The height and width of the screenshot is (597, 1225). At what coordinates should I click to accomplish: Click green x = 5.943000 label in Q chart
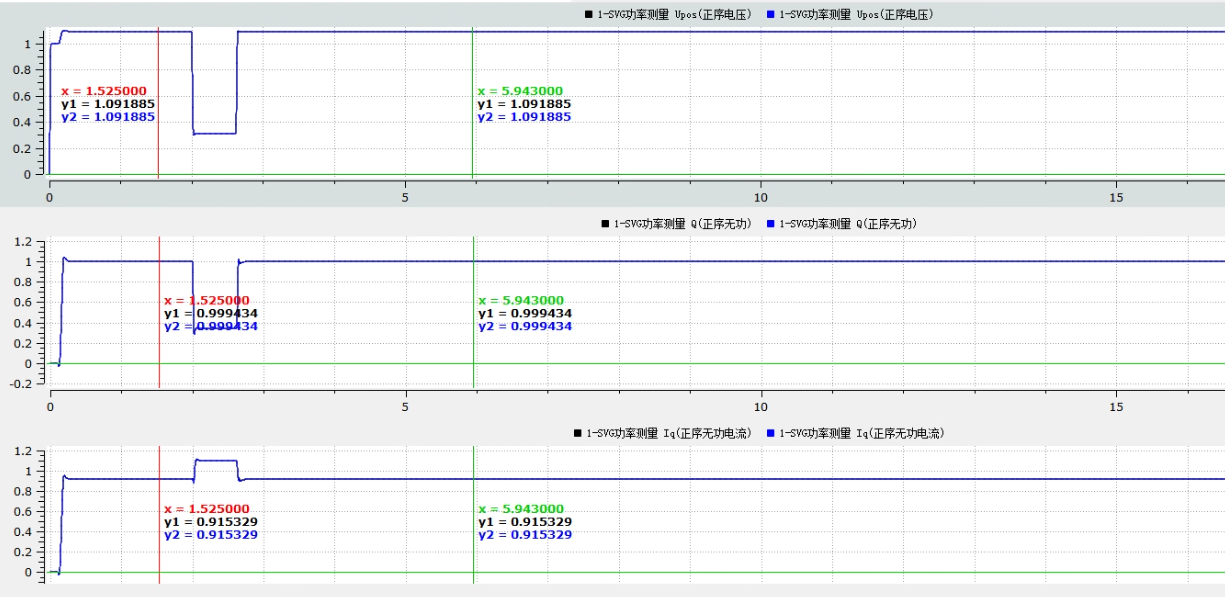[521, 301]
